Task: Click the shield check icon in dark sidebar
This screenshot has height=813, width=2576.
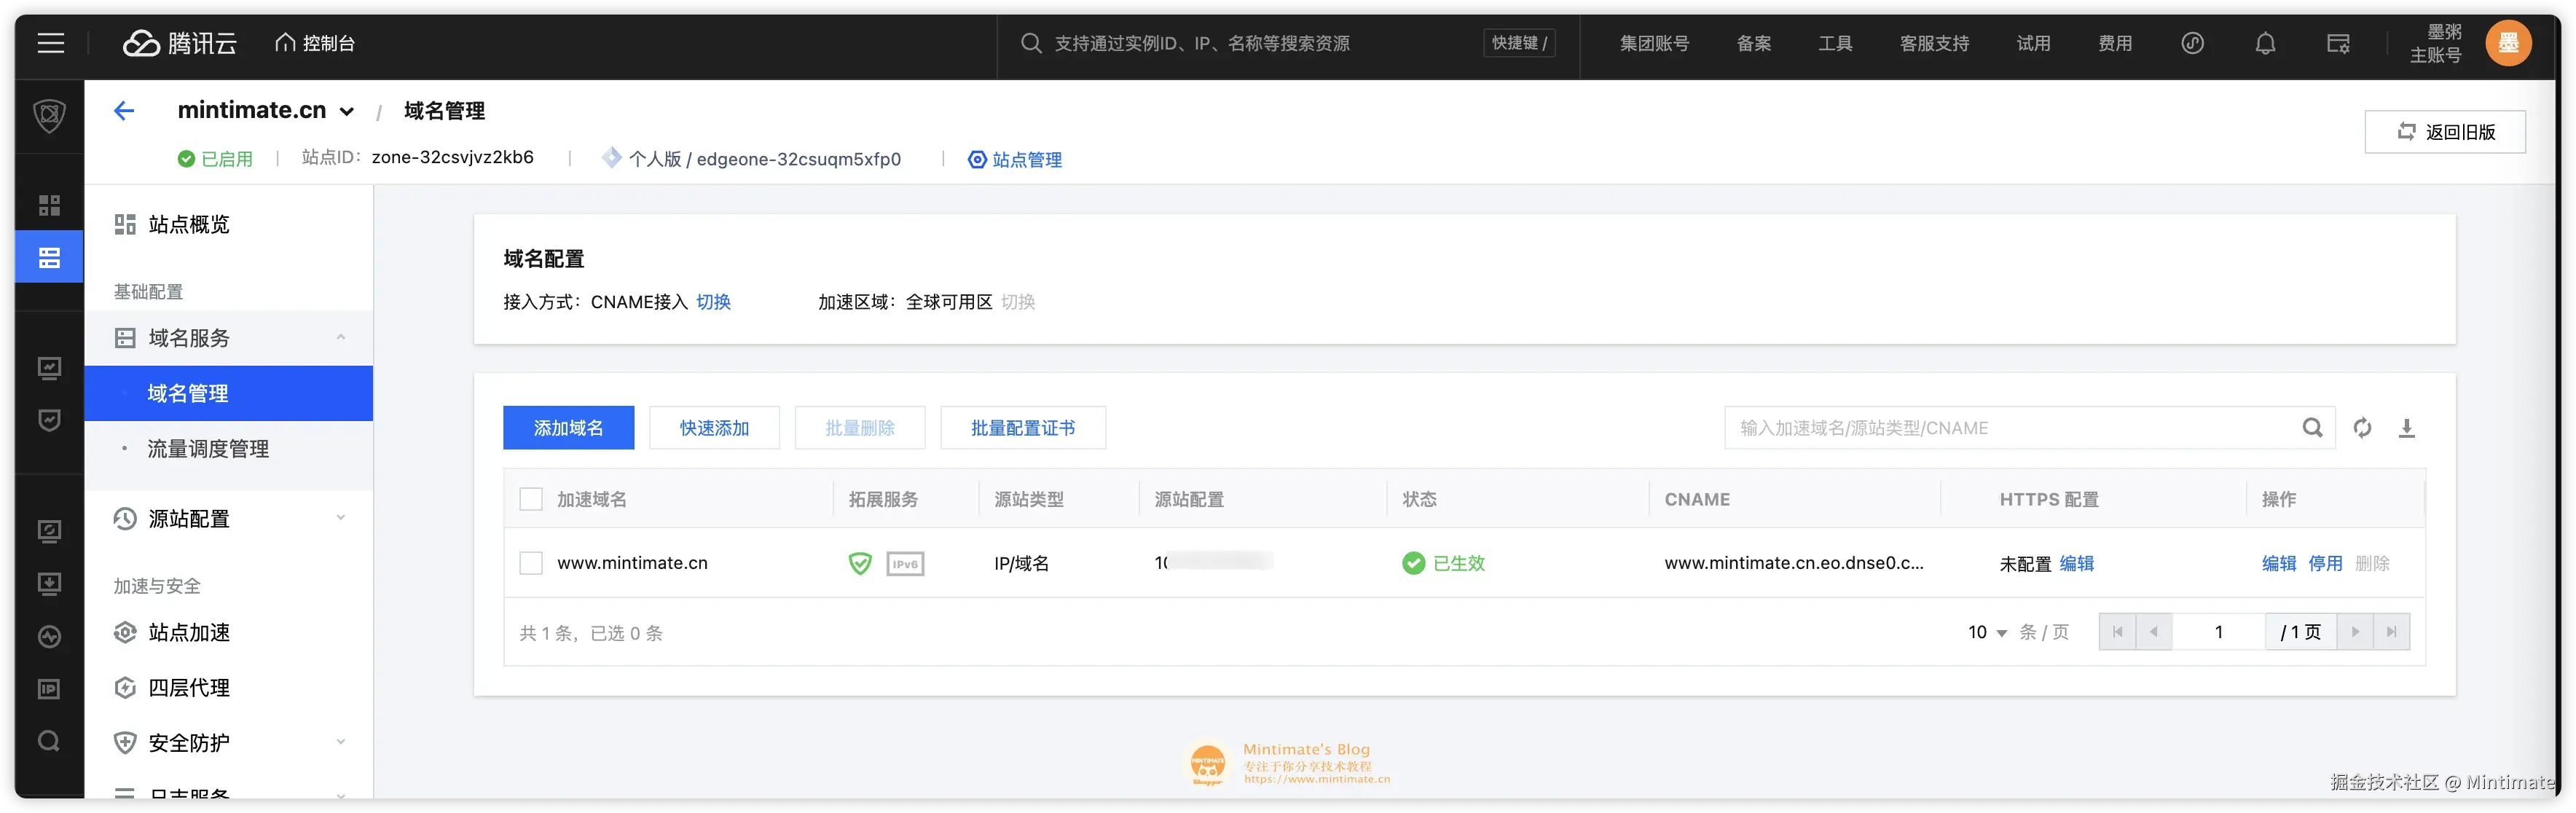Action: click(49, 420)
